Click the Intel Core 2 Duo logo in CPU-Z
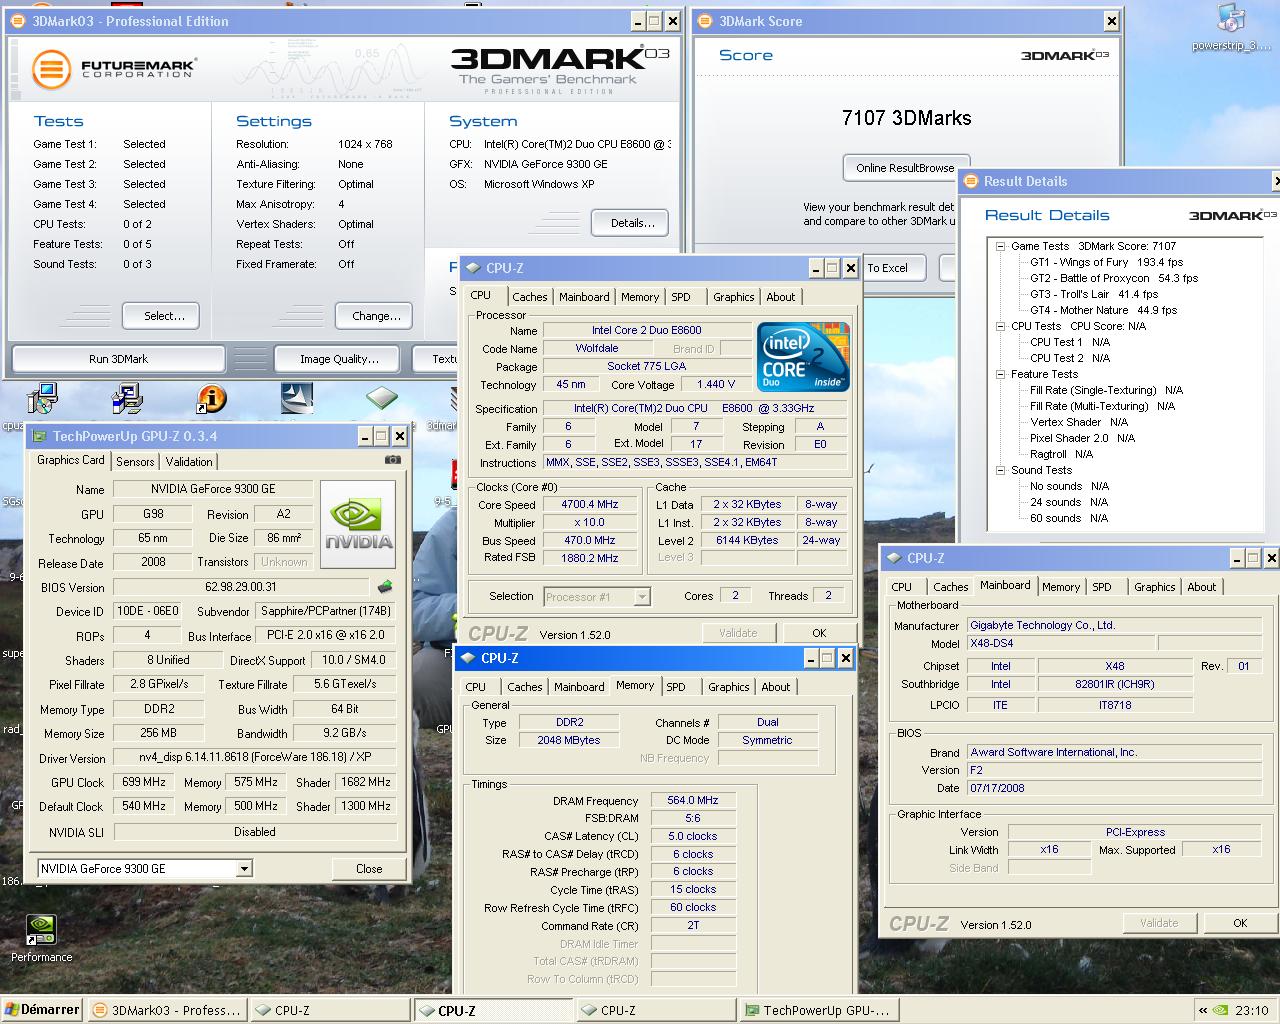The image size is (1280, 1024). pos(803,356)
